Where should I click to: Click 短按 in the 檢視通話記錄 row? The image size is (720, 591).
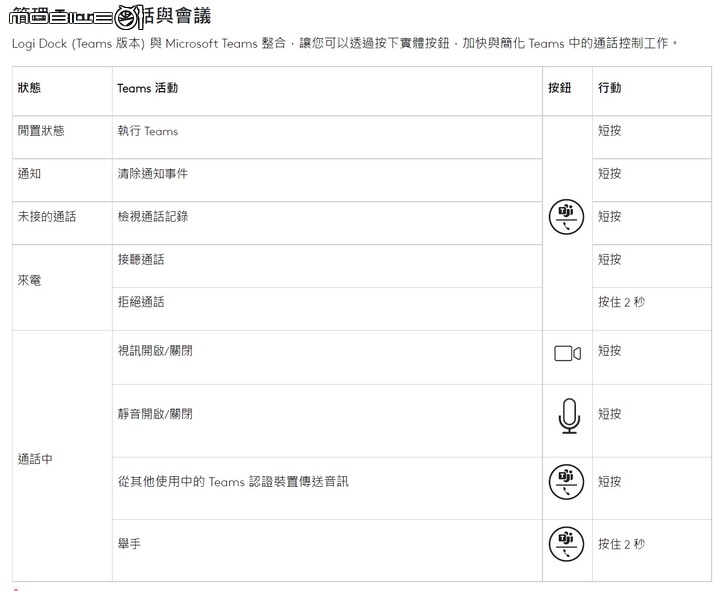click(x=609, y=216)
